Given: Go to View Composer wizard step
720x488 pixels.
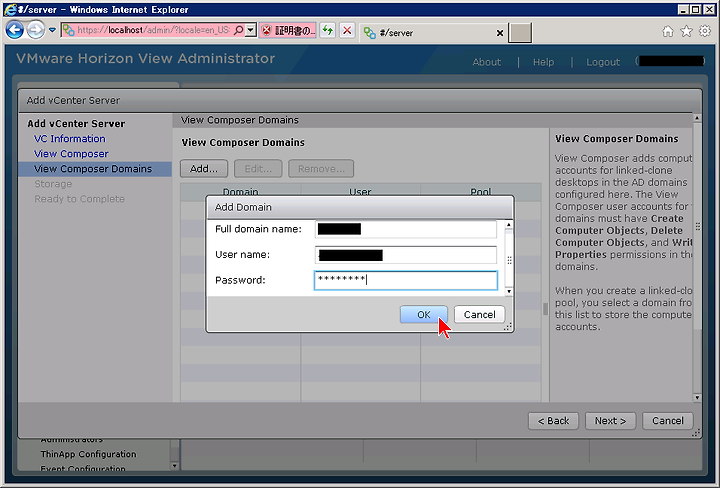Looking at the screenshot, I should [71, 154].
